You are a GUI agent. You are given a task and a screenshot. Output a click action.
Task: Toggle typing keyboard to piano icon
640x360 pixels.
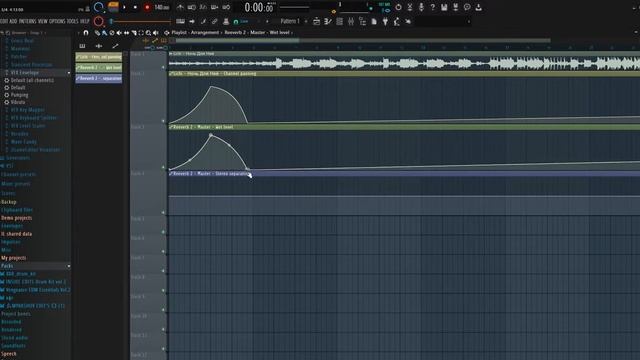coord(180,21)
